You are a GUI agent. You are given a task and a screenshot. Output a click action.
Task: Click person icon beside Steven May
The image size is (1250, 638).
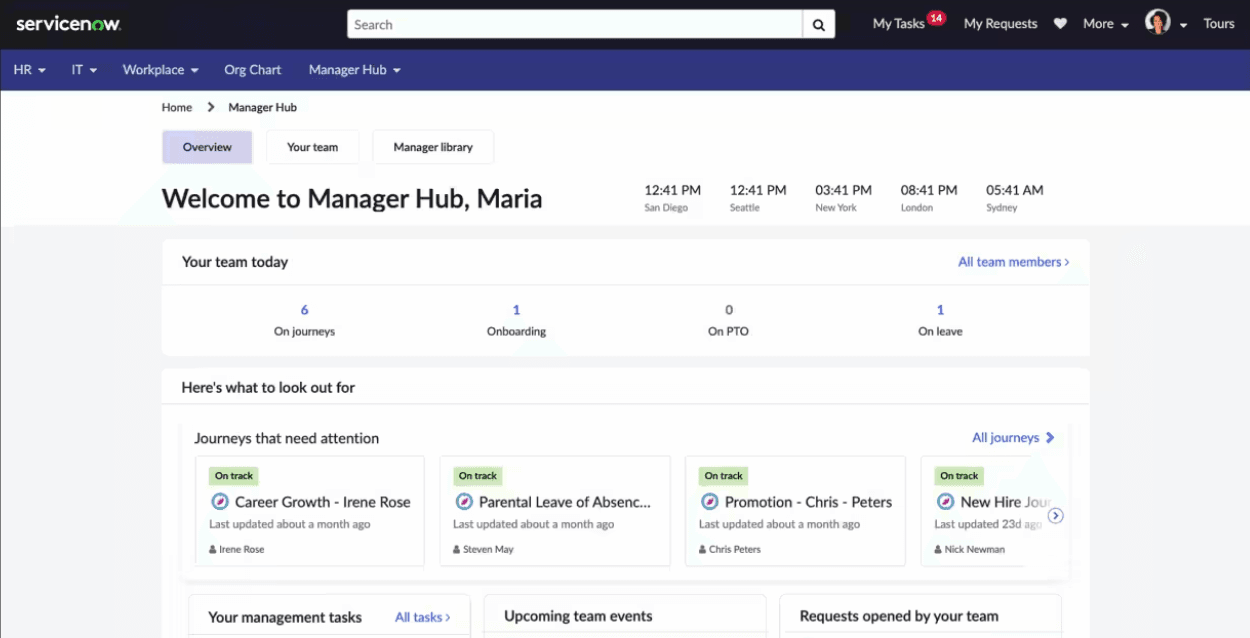click(457, 550)
